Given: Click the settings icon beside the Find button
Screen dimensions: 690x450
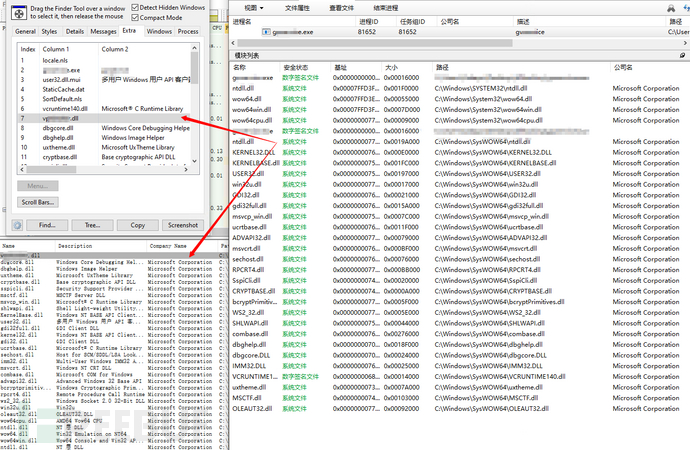Looking at the screenshot, I should (x=18, y=225).
